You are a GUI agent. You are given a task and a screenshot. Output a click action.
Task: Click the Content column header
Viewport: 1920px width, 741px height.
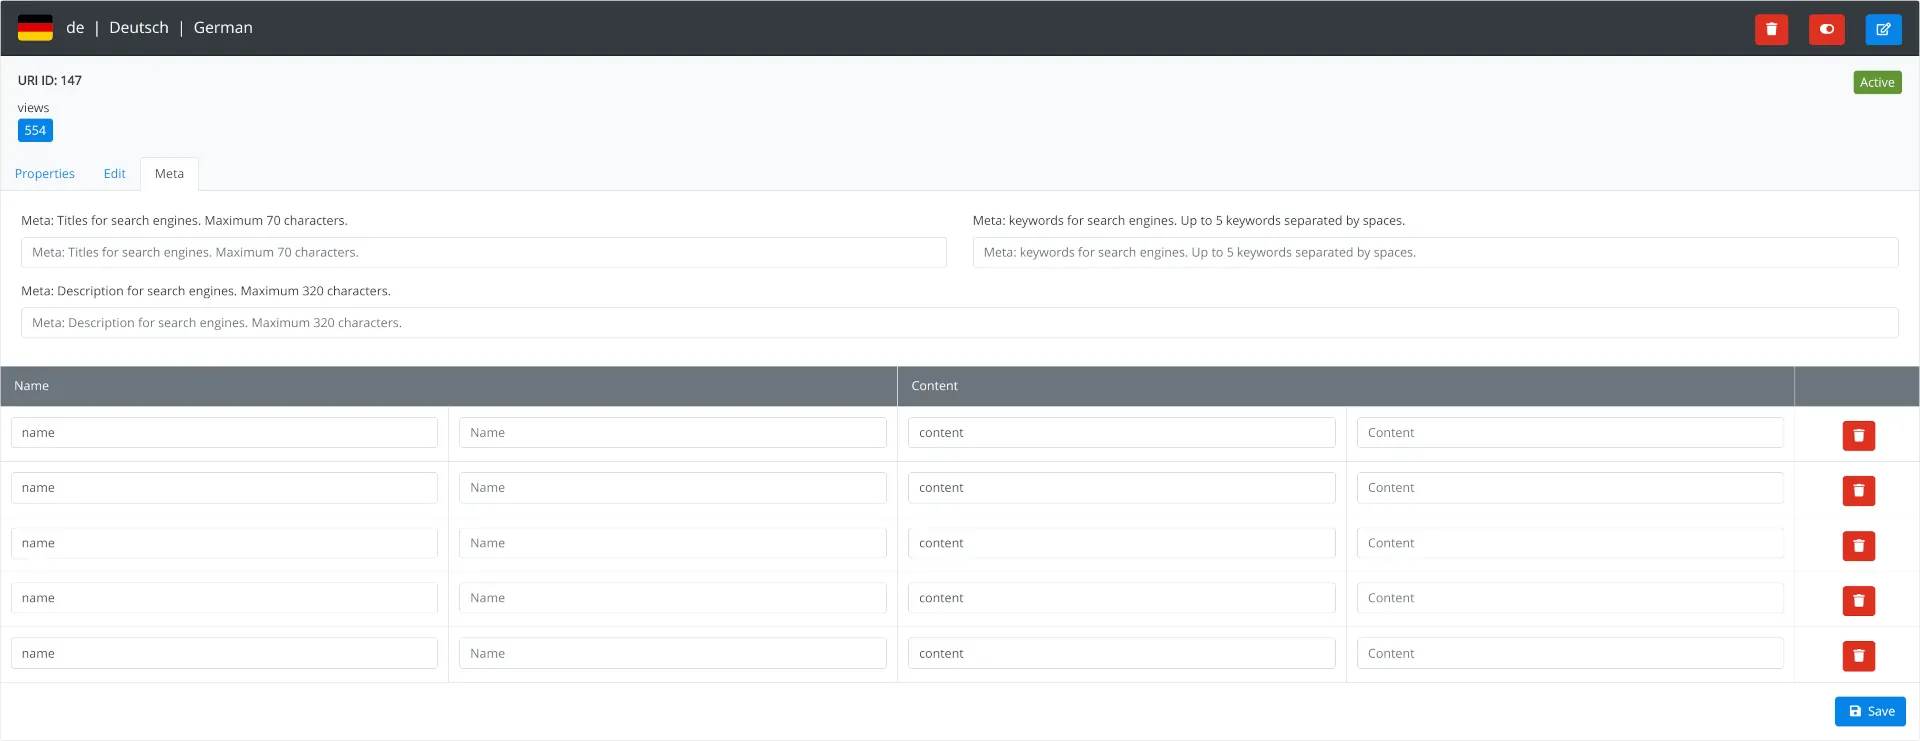1346,386
